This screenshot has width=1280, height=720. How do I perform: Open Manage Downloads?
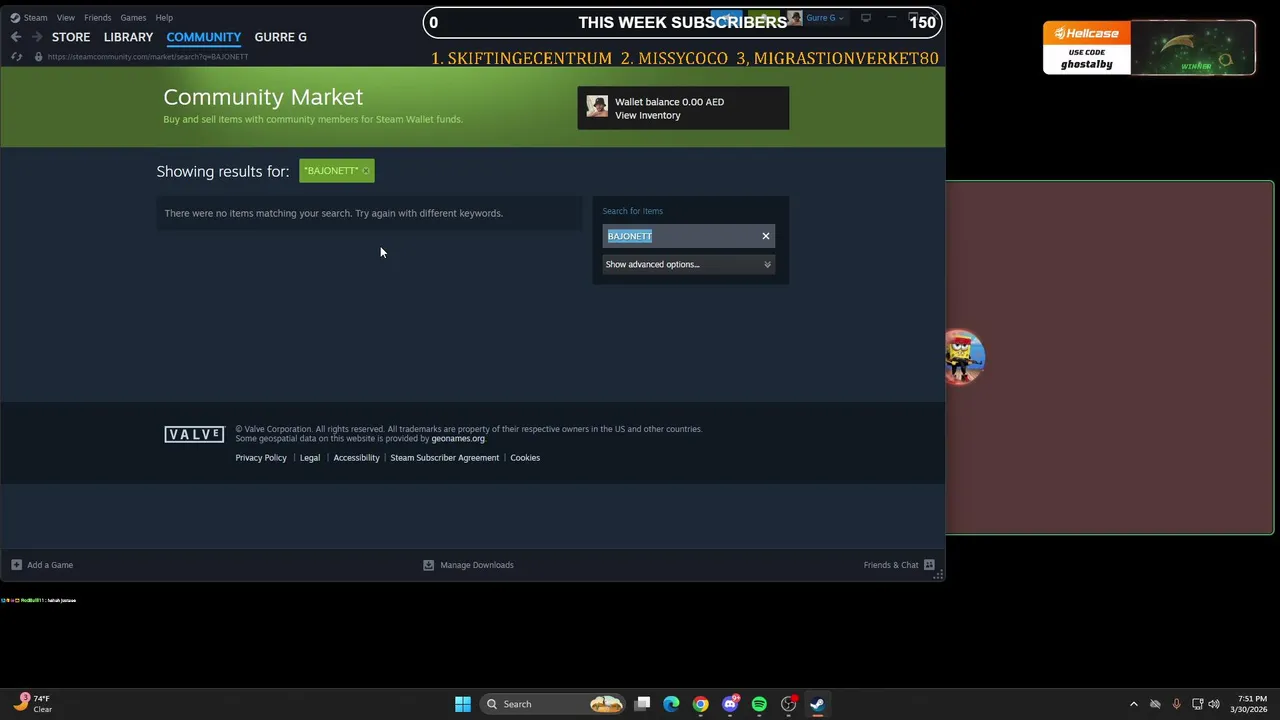[x=468, y=565]
